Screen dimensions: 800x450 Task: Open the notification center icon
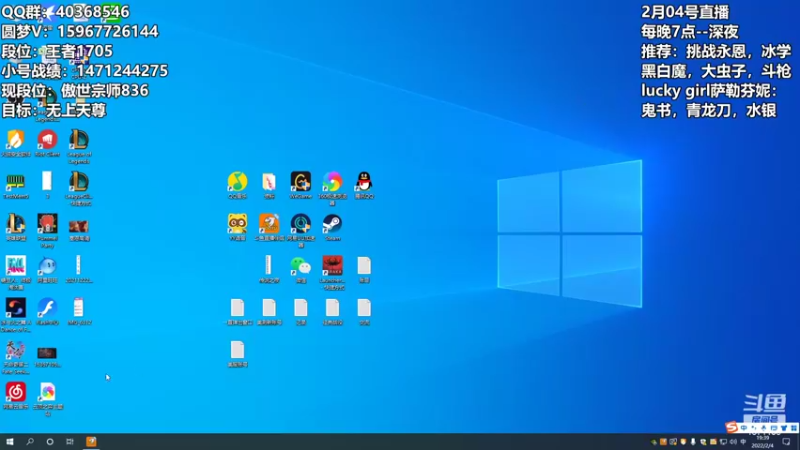786,442
